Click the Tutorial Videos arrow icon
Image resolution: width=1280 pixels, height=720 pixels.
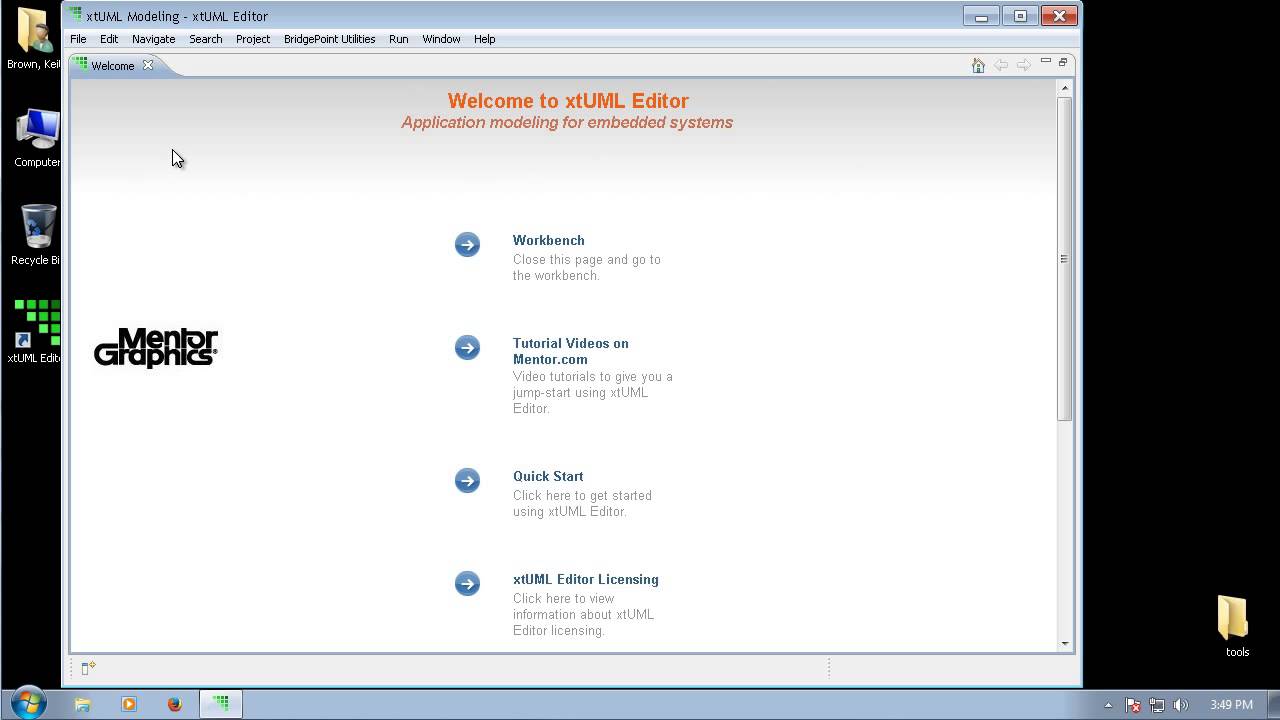tap(467, 347)
